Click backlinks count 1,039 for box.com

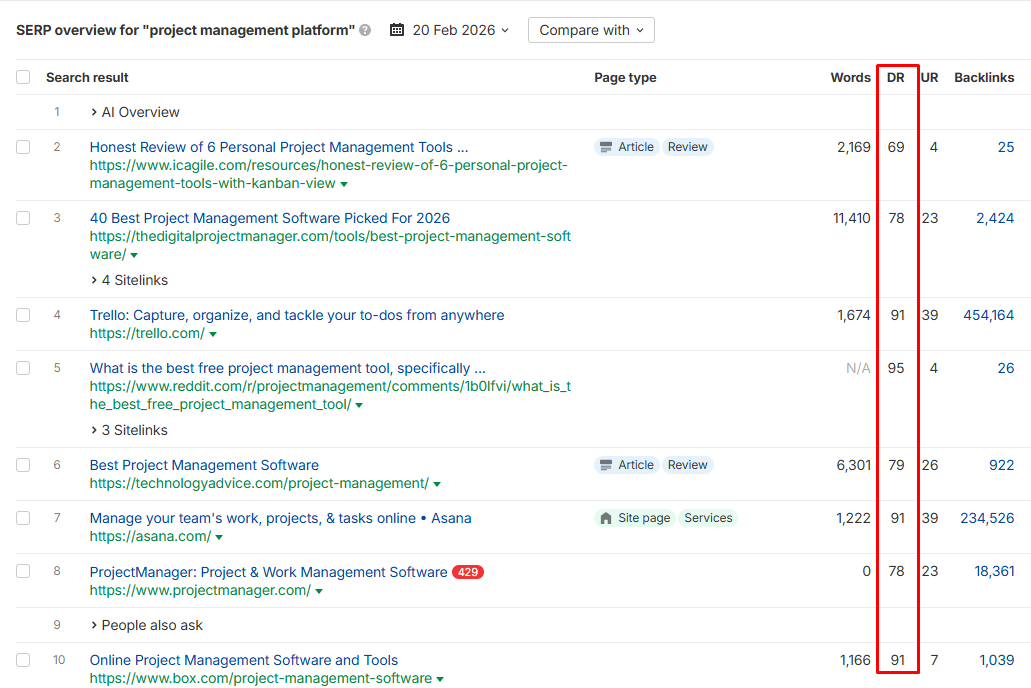[x=997, y=660]
